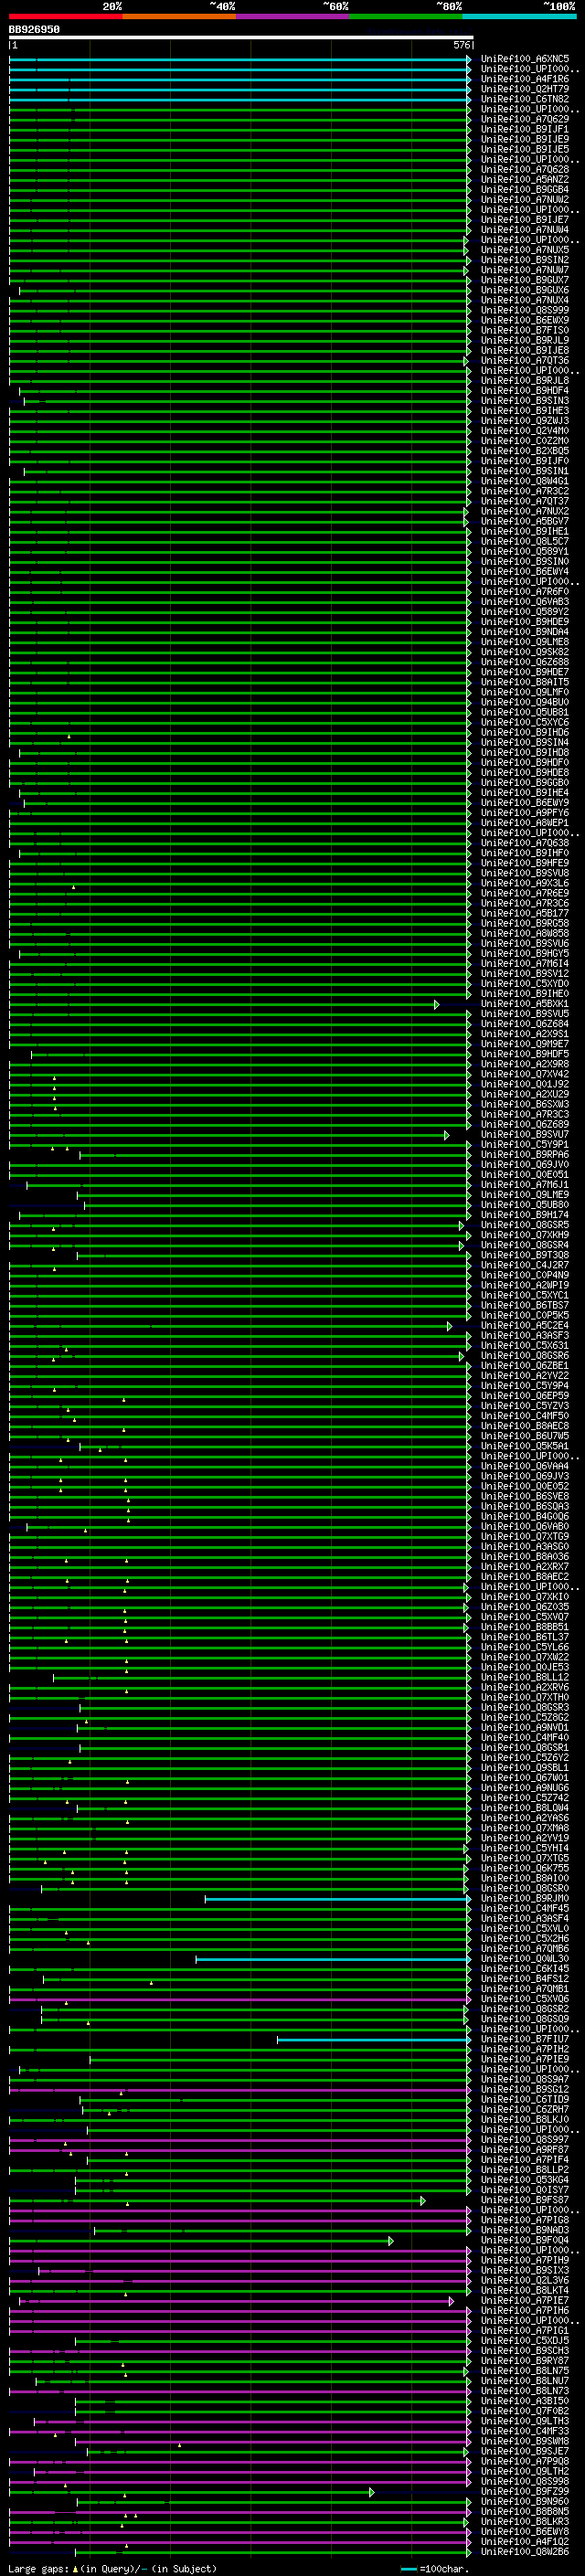Open hit UniRef100_Q2HT79
585x2576 pixels.
click(x=525, y=89)
